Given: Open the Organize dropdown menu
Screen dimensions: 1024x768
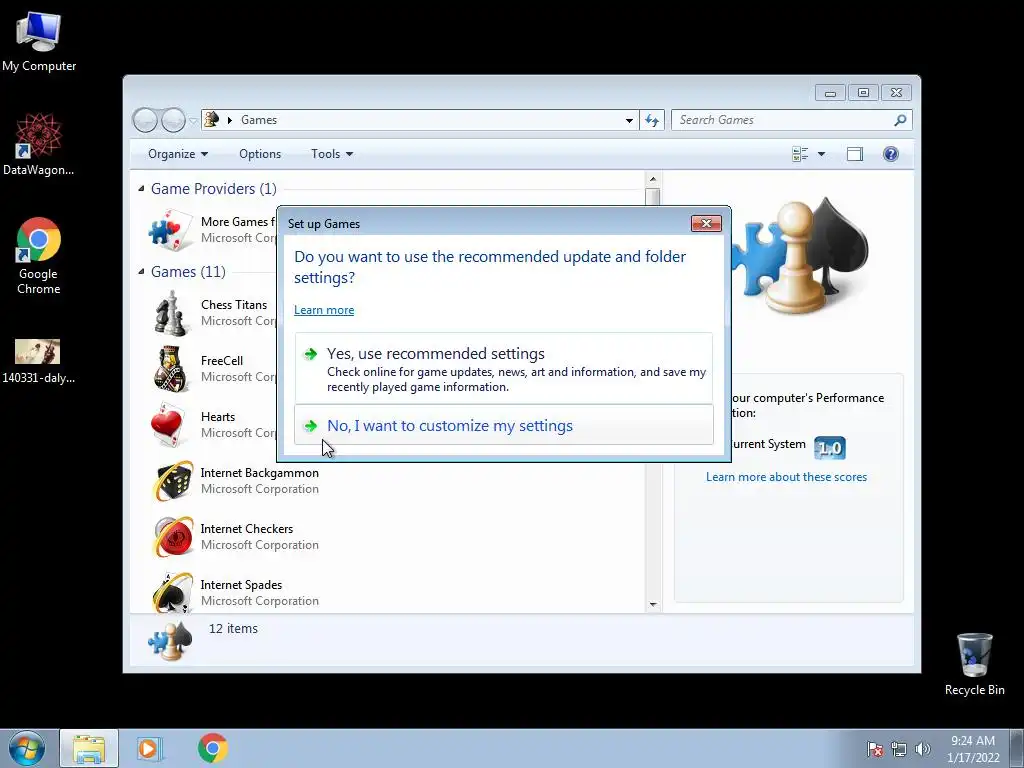Looking at the screenshot, I should coord(178,154).
